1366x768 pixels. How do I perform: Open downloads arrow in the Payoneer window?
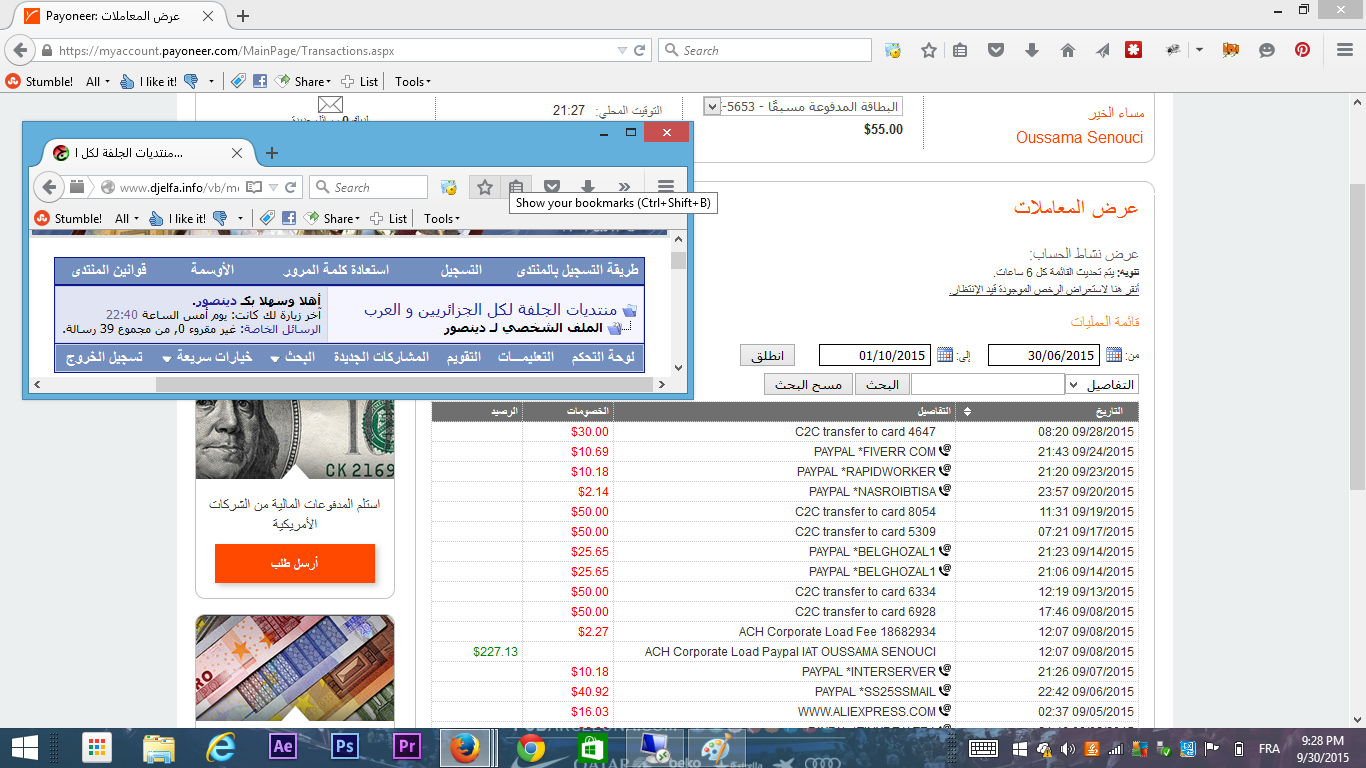[x=1032, y=50]
